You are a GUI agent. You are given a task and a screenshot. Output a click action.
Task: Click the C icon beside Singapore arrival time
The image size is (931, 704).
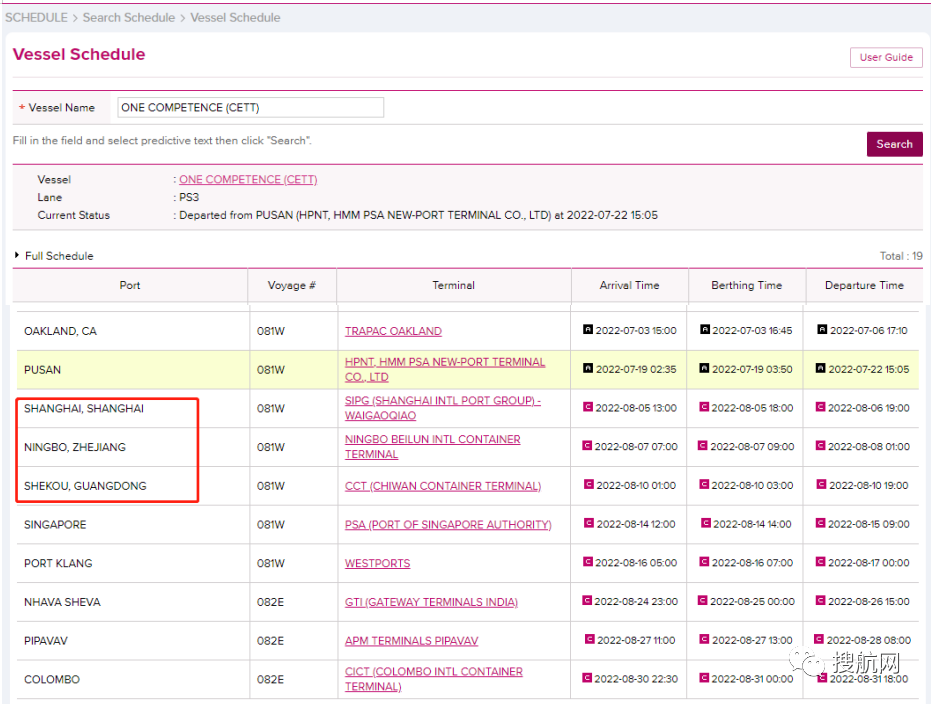[590, 523]
